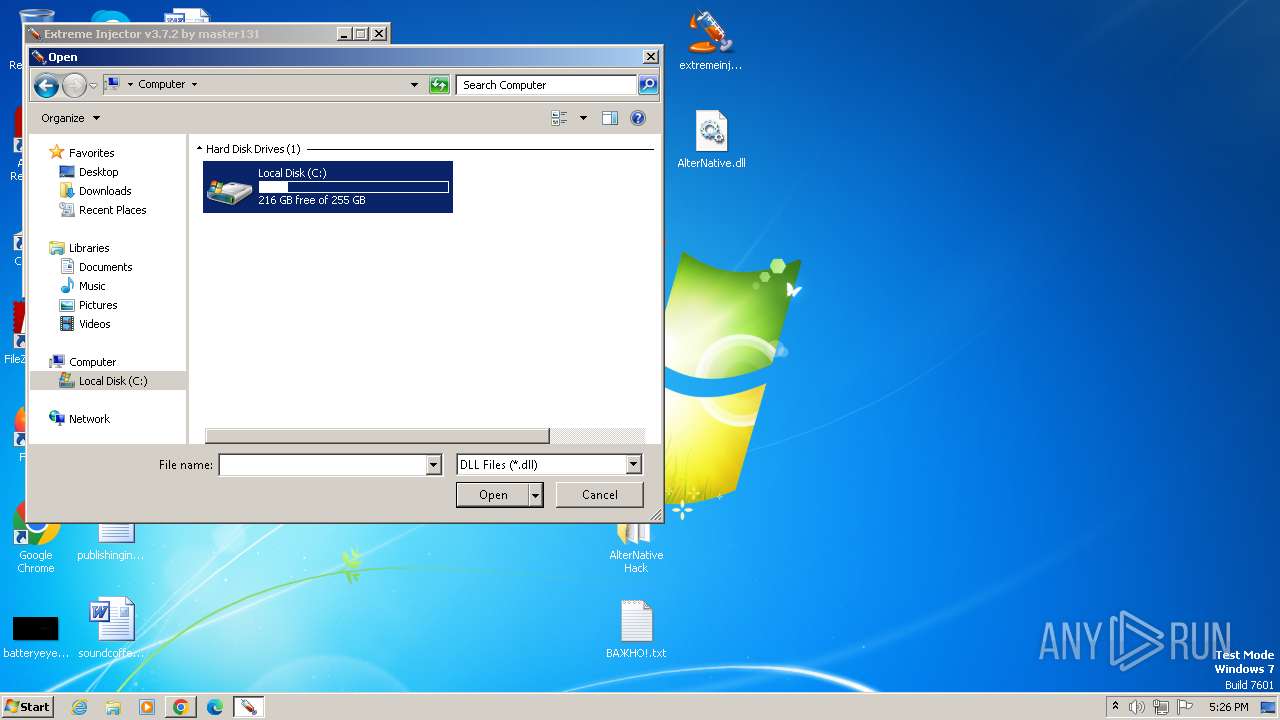Open media player from taskbar
Viewport: 1280px width, 720px height.
pyautogui.click(x=147, y=707)
